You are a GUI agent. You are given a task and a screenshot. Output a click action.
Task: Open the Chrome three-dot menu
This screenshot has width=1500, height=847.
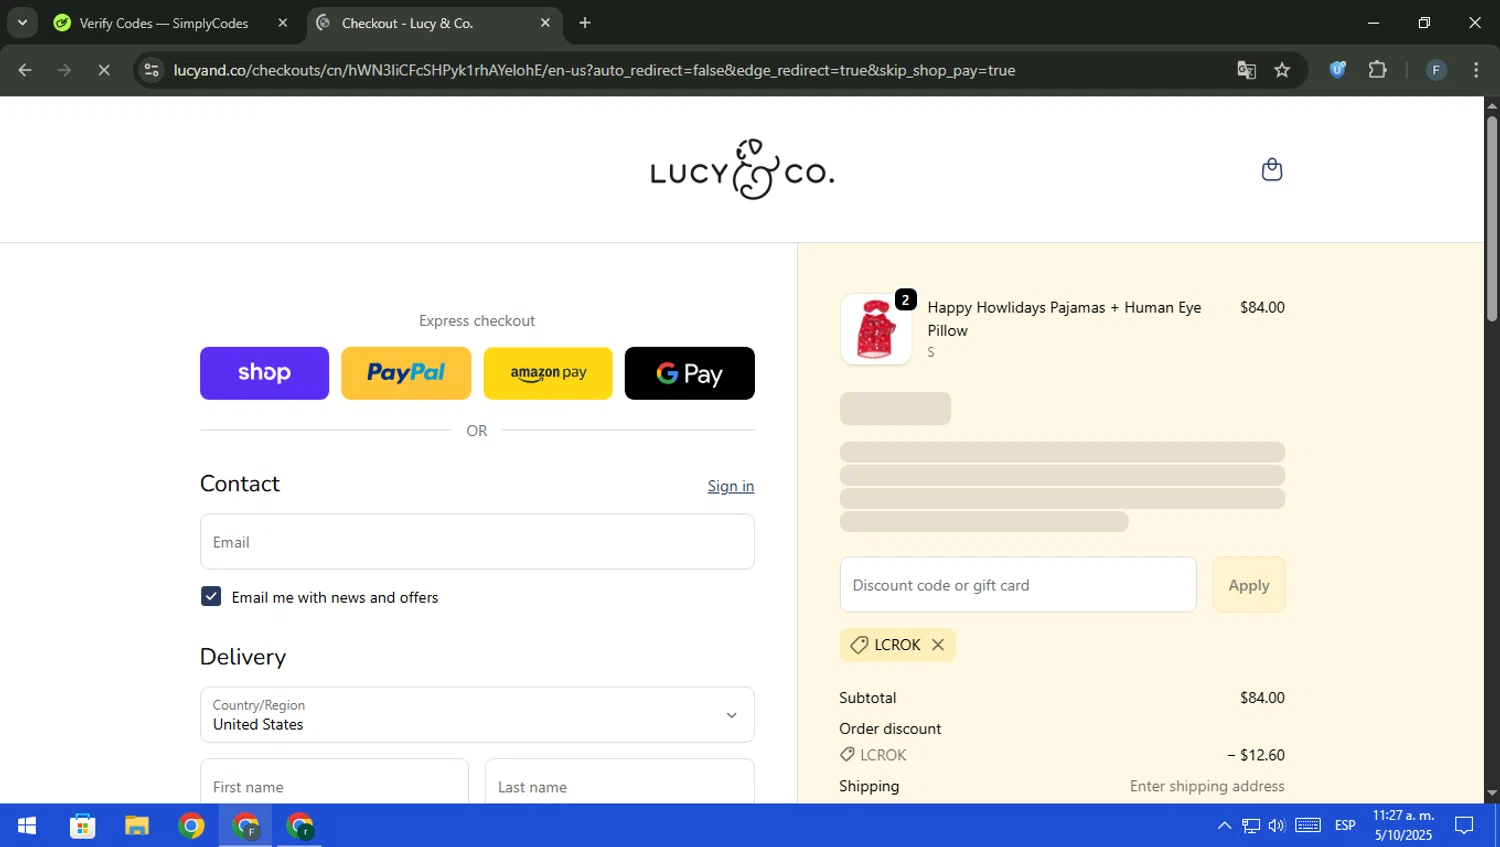pos(1476,70)
